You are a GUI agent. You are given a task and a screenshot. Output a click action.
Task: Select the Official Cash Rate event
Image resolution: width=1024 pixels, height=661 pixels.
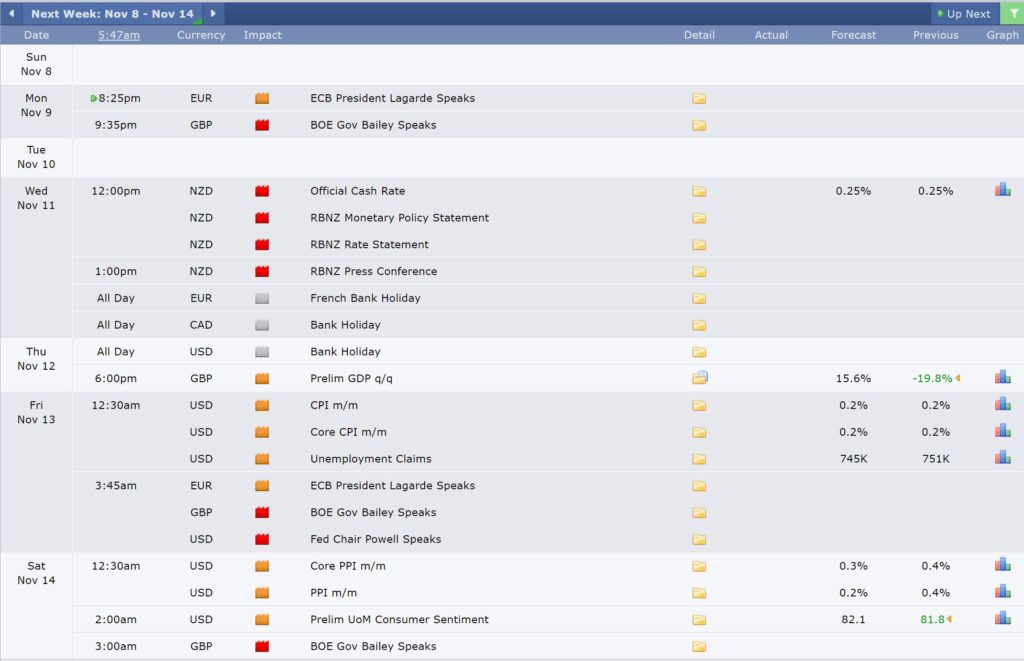357,191
